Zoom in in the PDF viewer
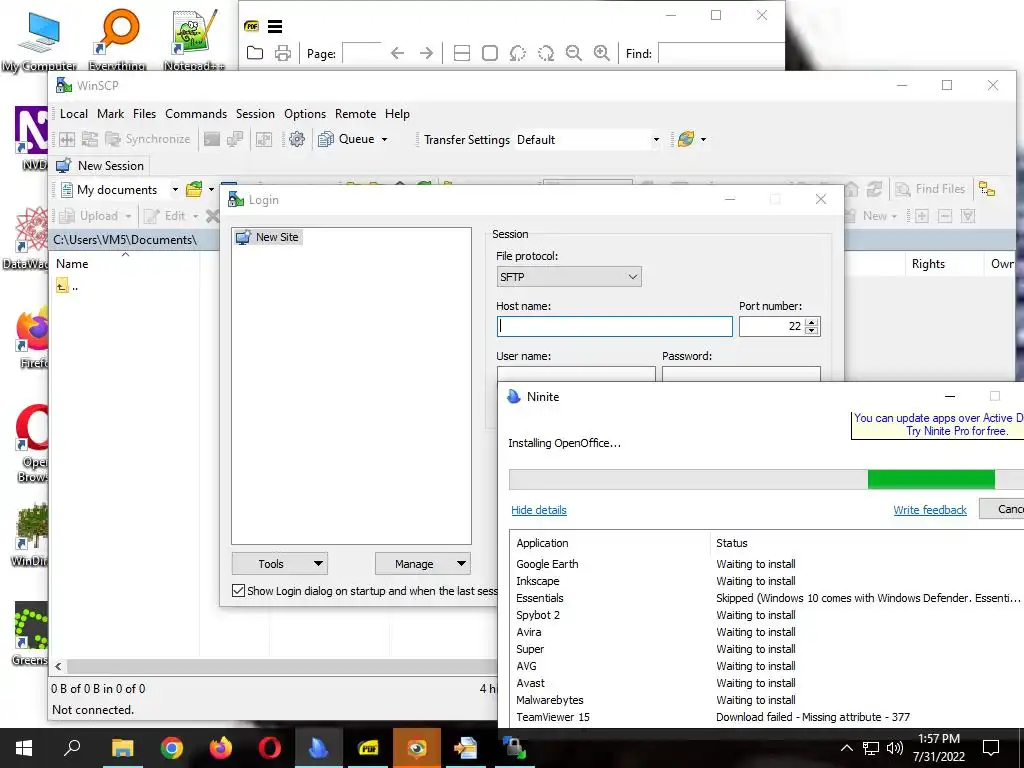Screen dimensions: 1024x768 (x=601, y=53)
